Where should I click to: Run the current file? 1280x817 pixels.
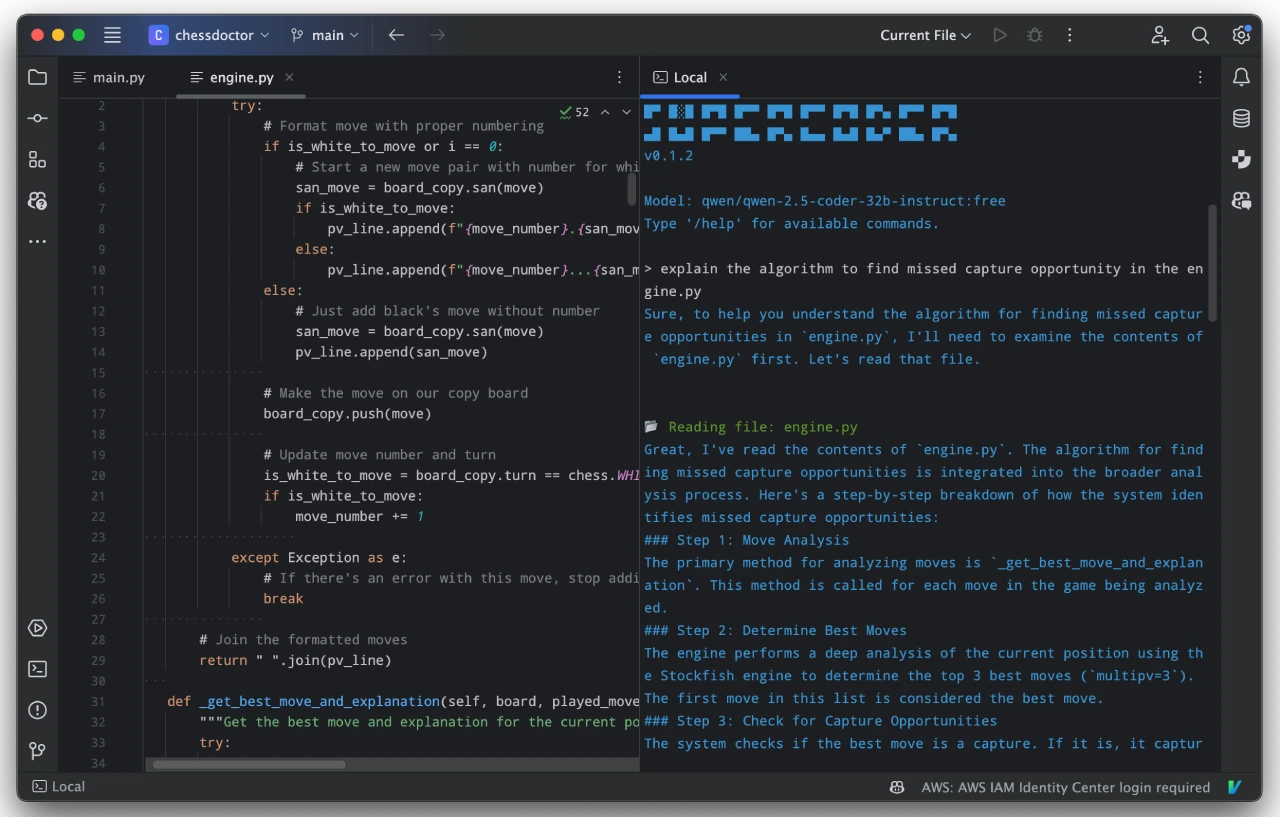pyautogui.click(x=1000, y=35)
